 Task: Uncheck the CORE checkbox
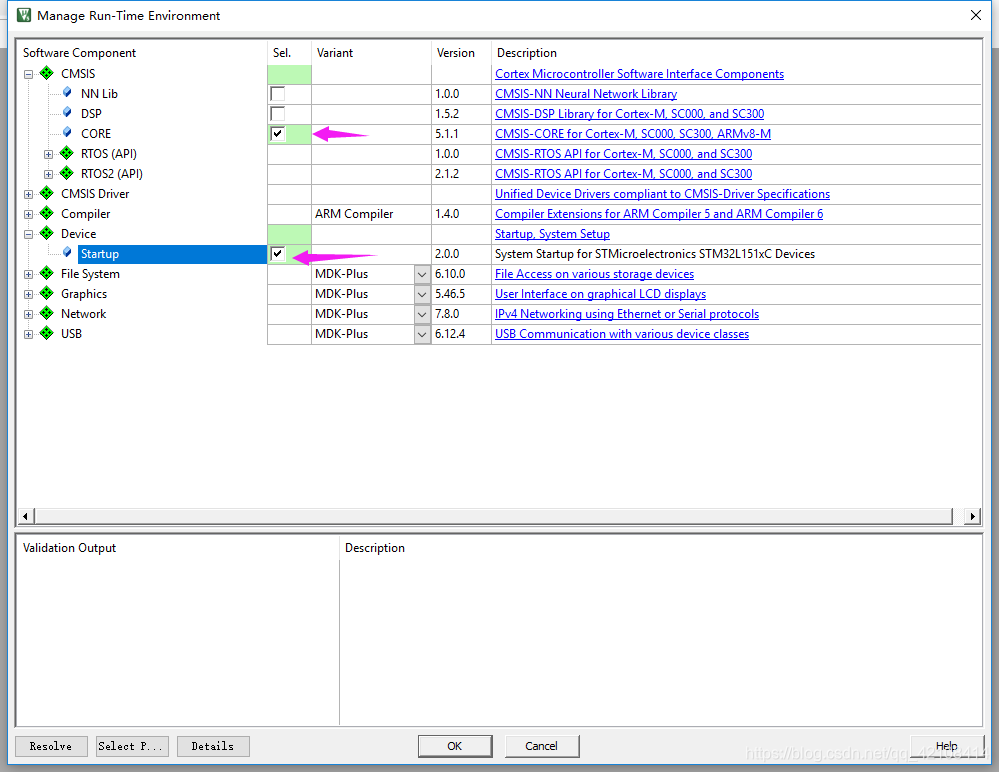click(278, 134)
